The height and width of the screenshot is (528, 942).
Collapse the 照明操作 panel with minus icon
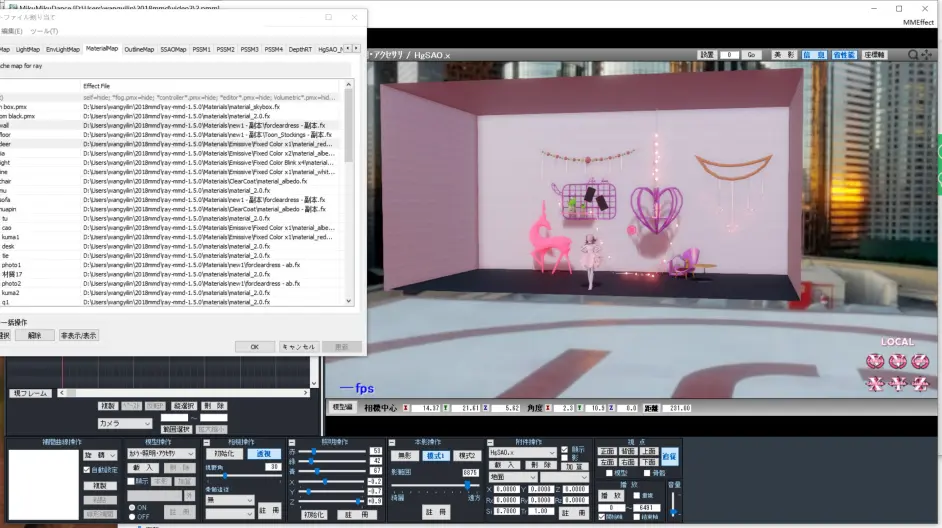coord(291,442)
